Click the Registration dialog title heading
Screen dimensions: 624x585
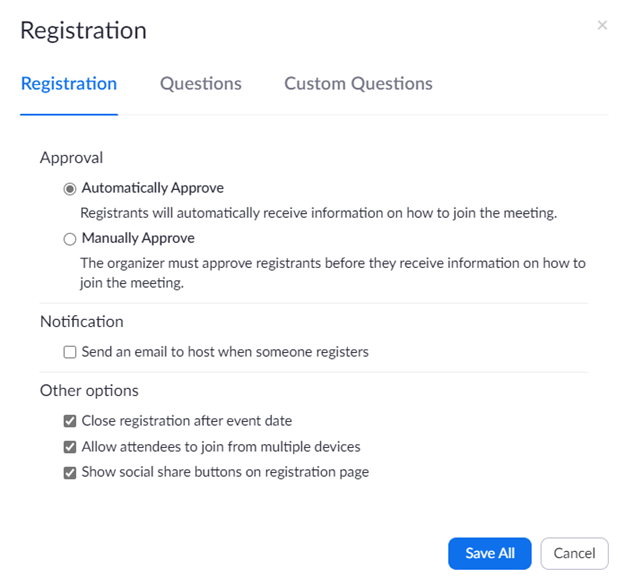tap(83, 31)
